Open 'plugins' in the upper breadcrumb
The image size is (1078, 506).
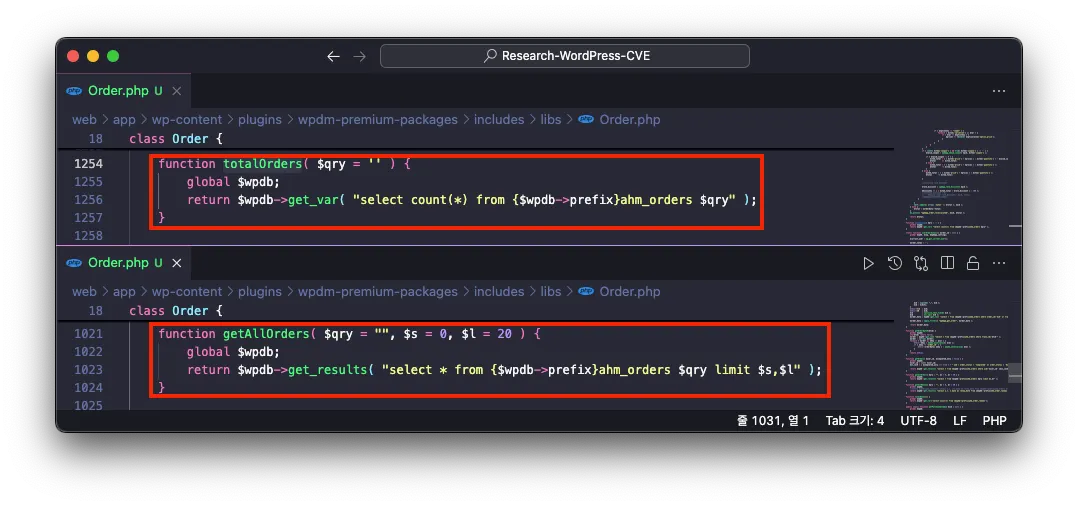pos(260,120)
